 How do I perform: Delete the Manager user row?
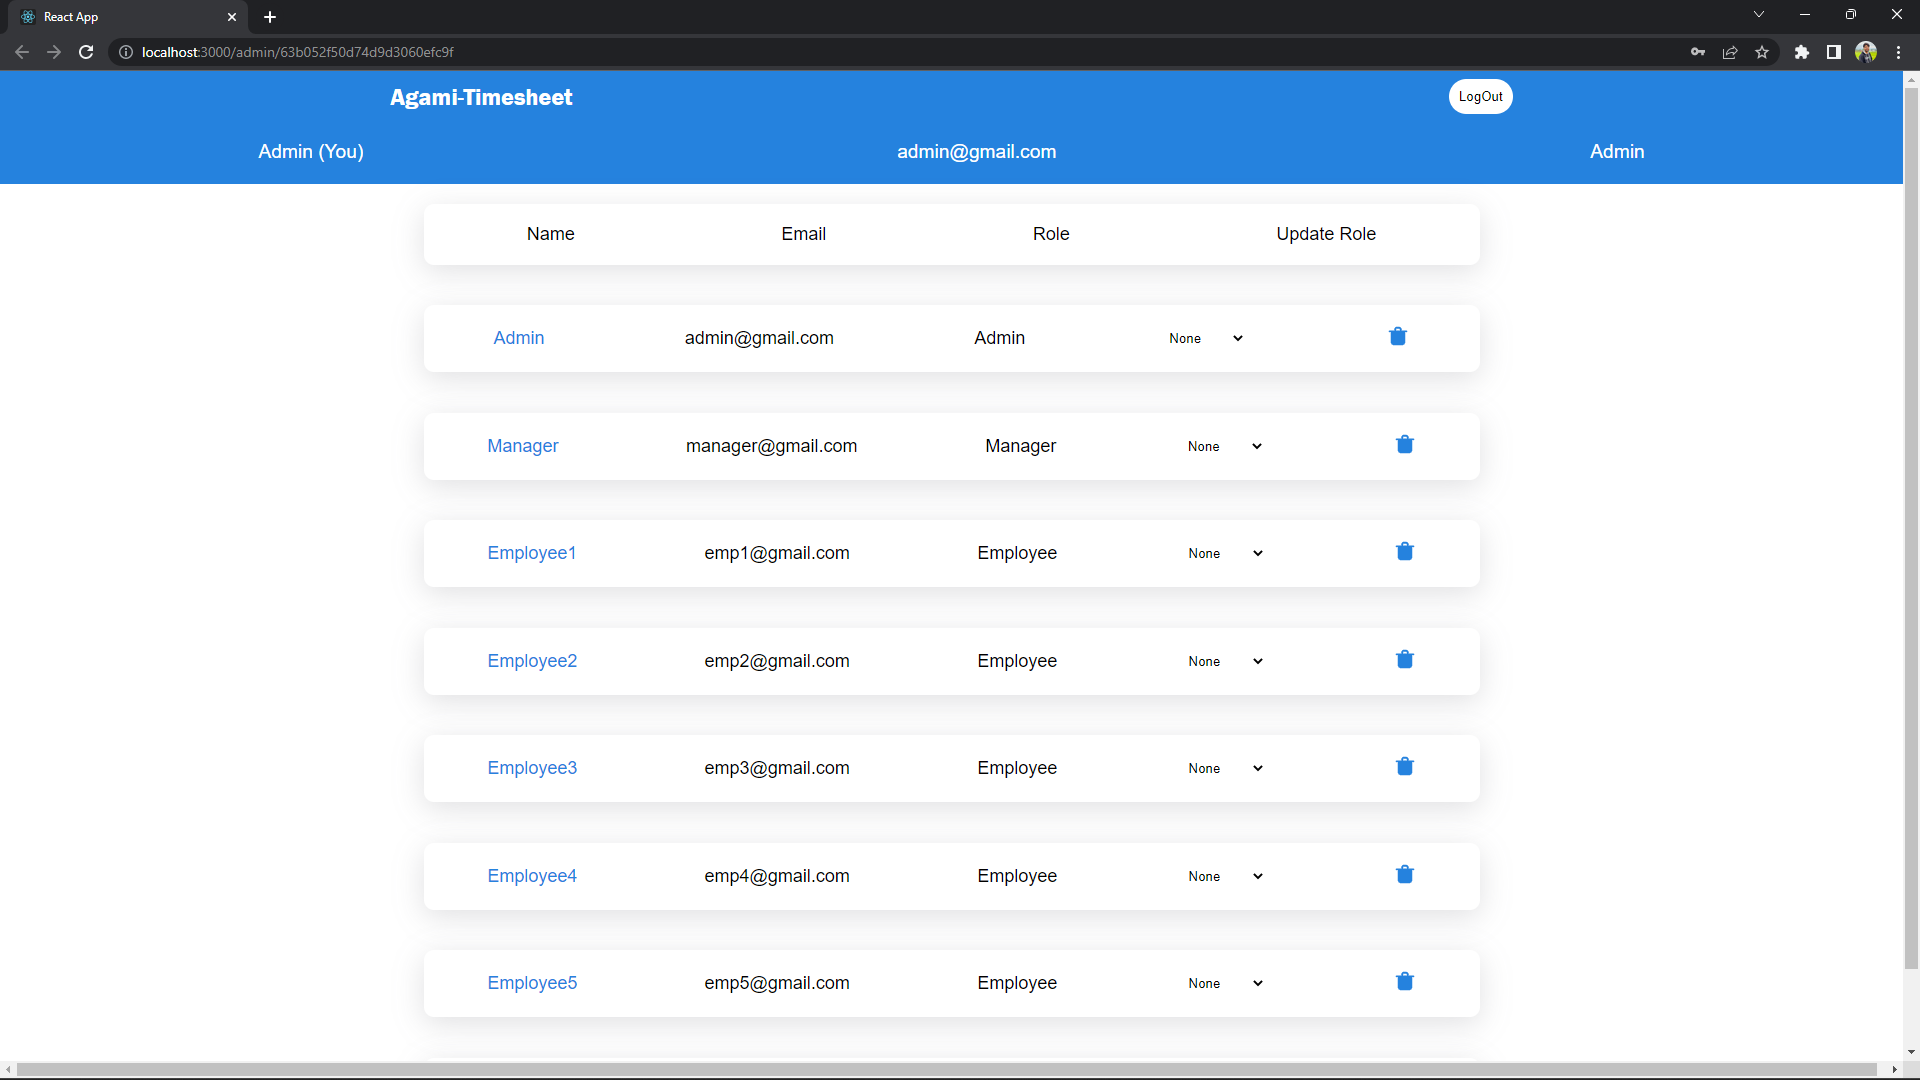tap(1404, 444)
